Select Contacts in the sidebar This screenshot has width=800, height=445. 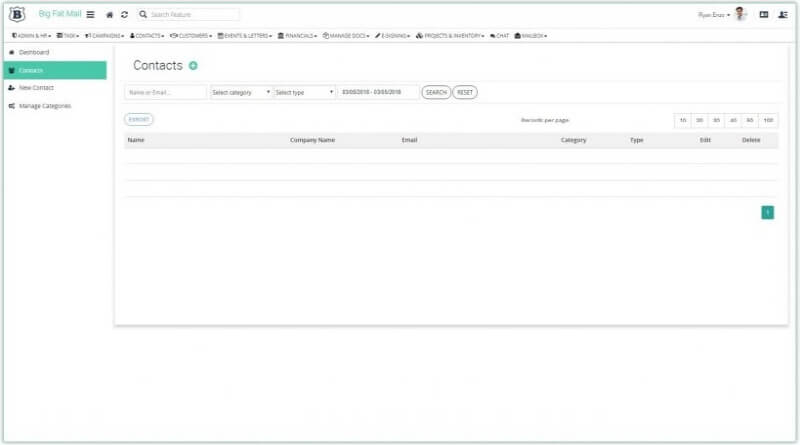[x=55, y=70]
